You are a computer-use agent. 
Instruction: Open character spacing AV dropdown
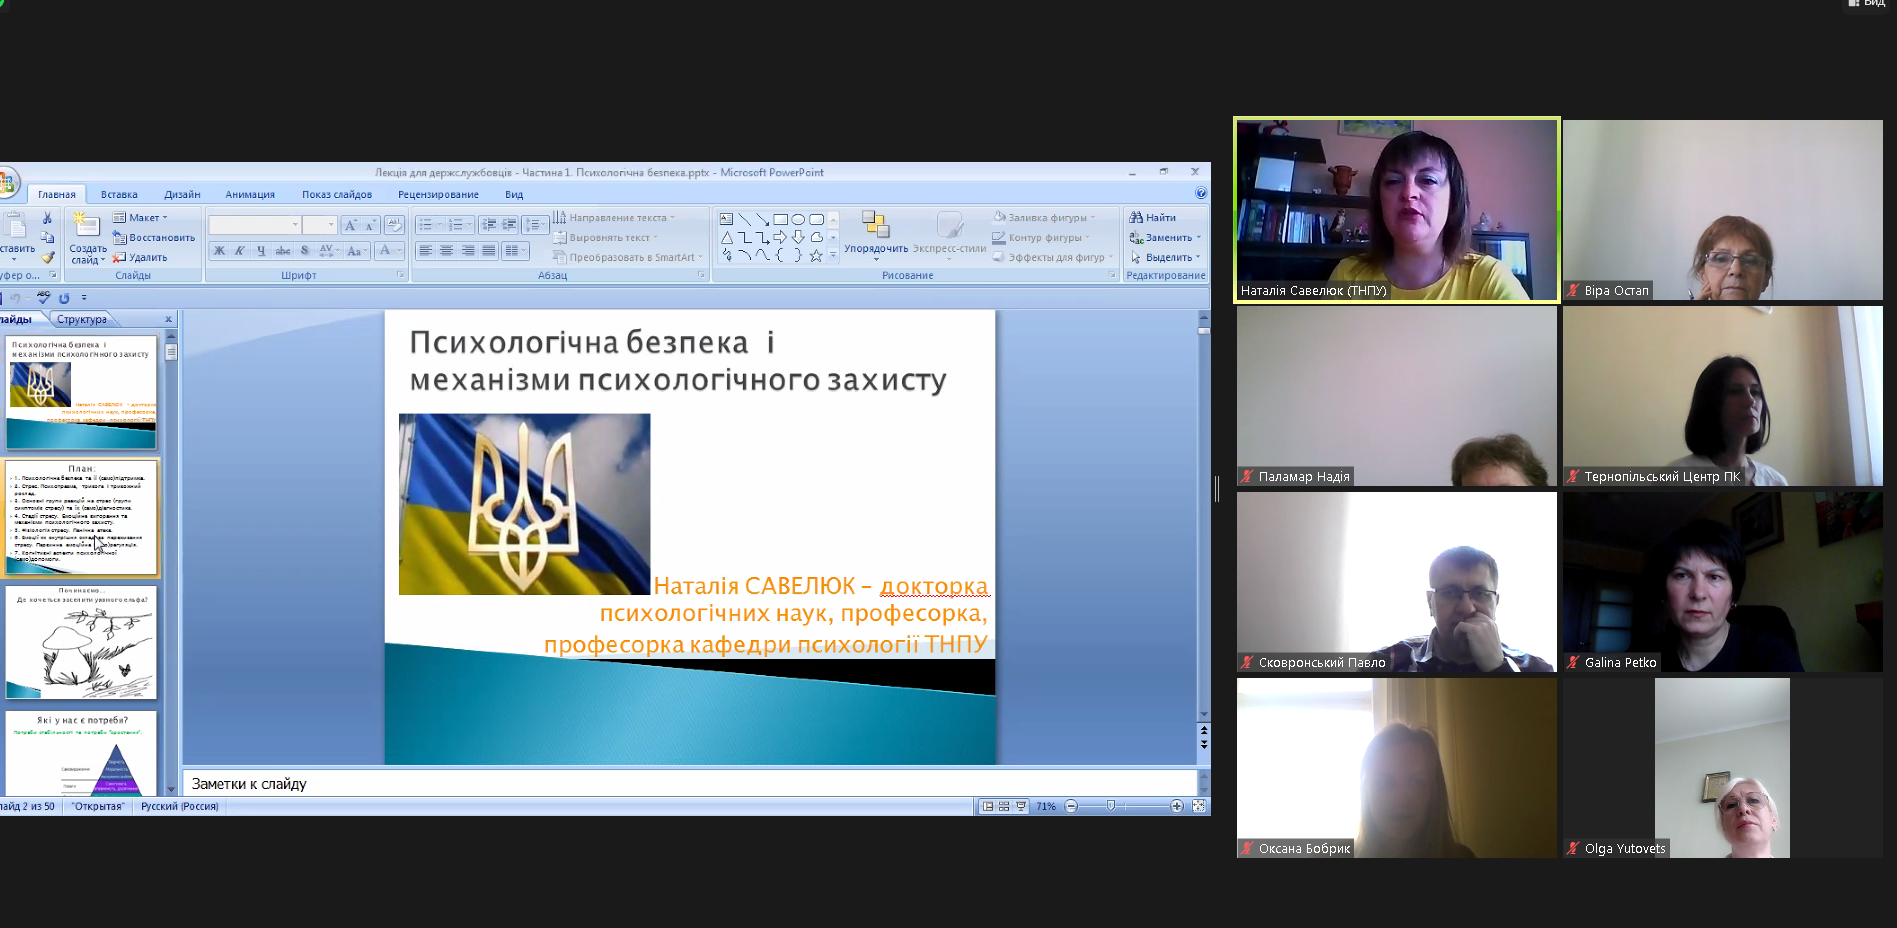tap(329, 251)
